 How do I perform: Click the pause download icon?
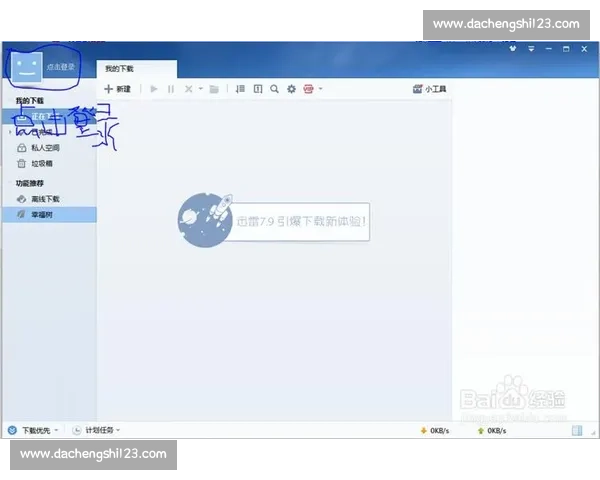(171, 89)
